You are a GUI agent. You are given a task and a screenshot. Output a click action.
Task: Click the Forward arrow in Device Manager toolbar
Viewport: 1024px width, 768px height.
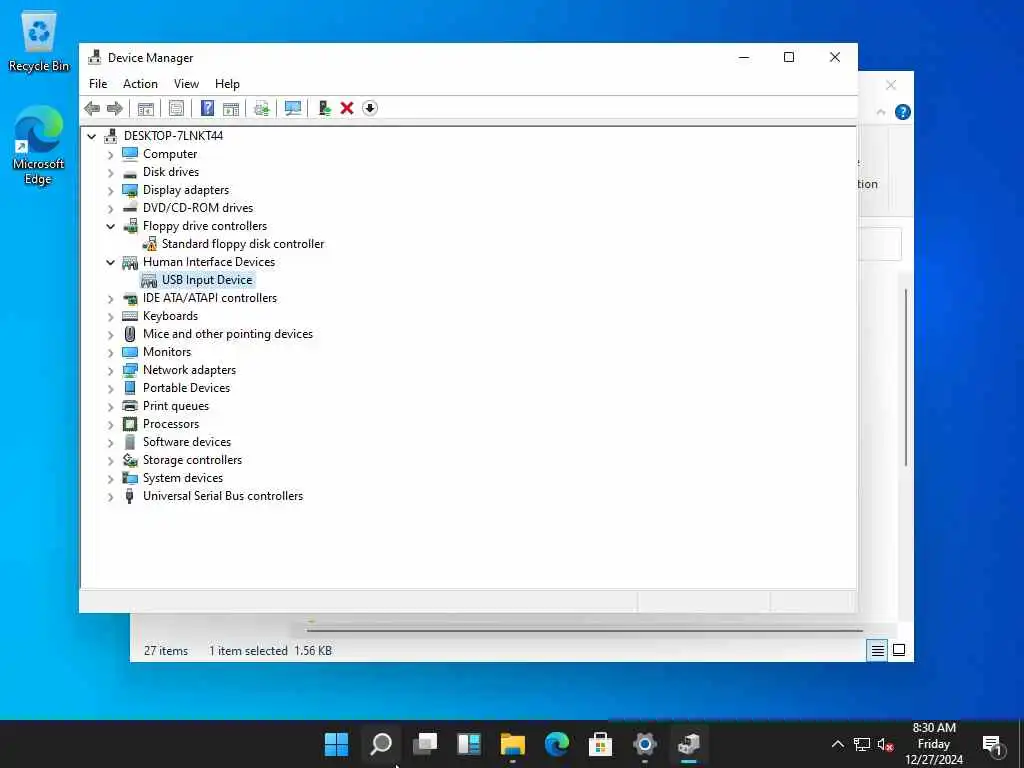[115, 108]
